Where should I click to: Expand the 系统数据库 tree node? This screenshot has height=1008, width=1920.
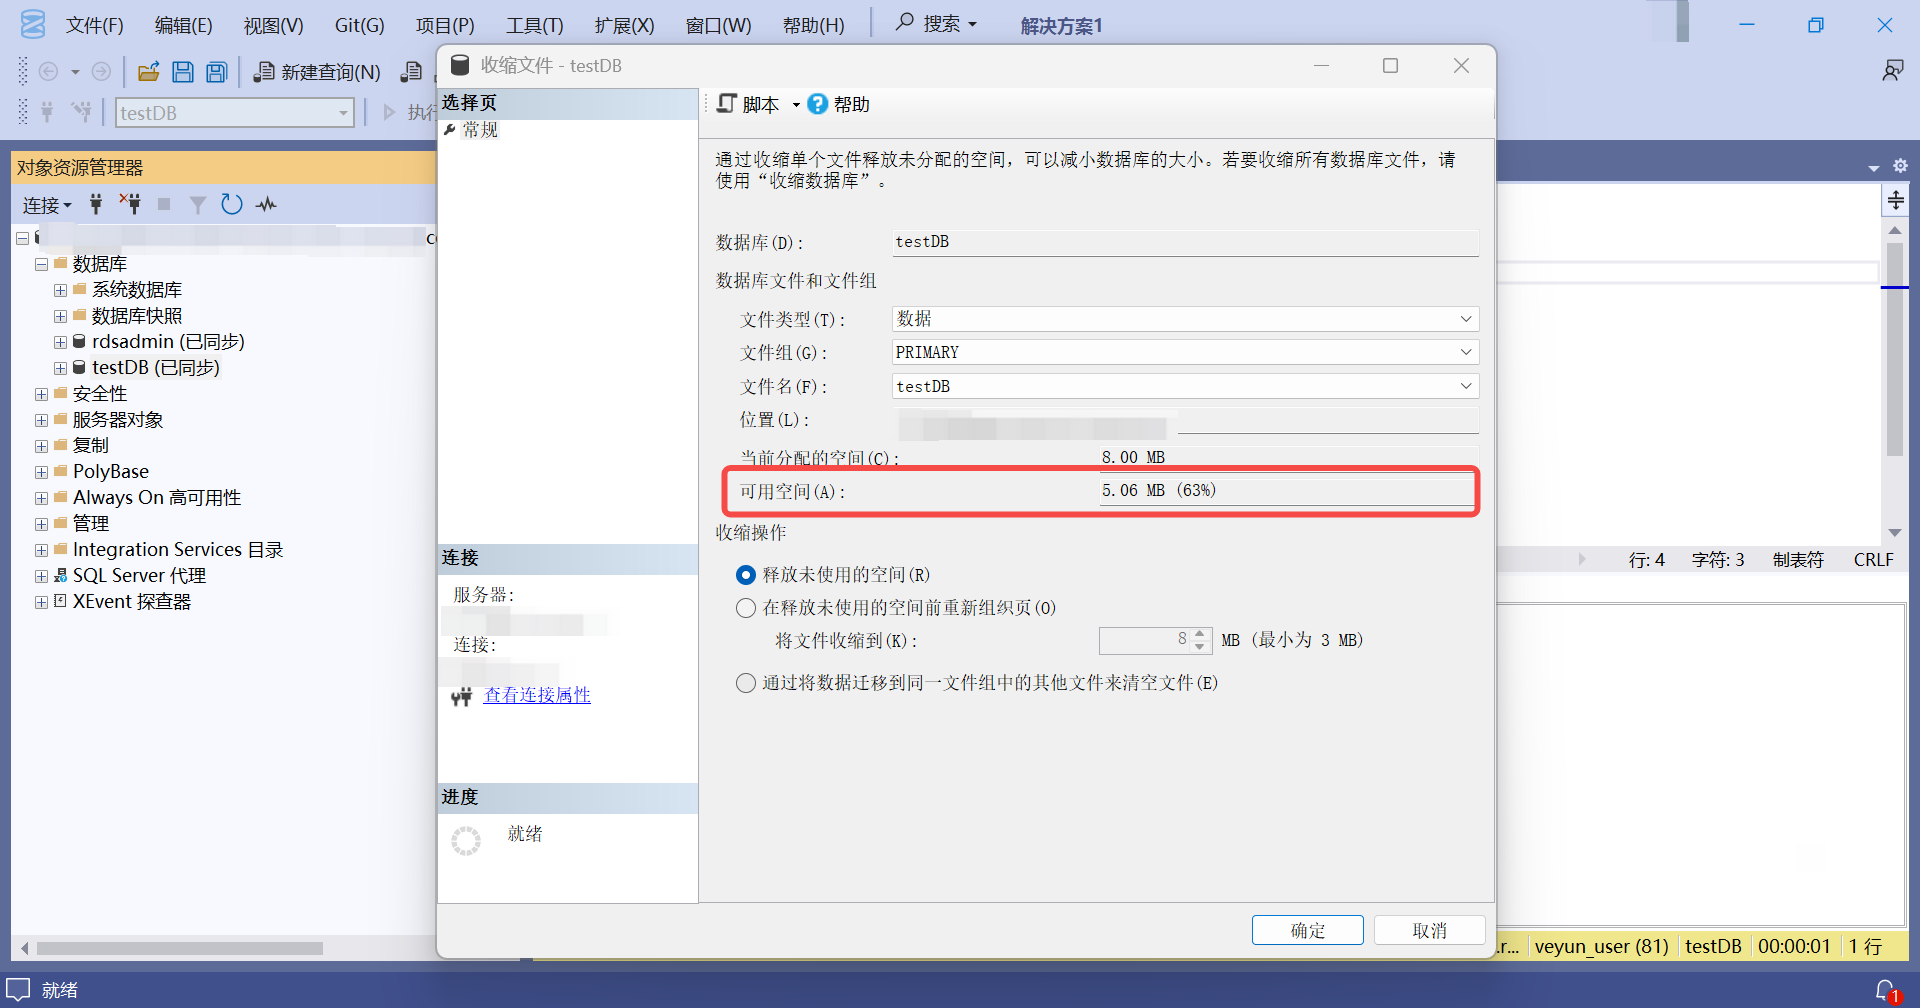click(61, 290)
